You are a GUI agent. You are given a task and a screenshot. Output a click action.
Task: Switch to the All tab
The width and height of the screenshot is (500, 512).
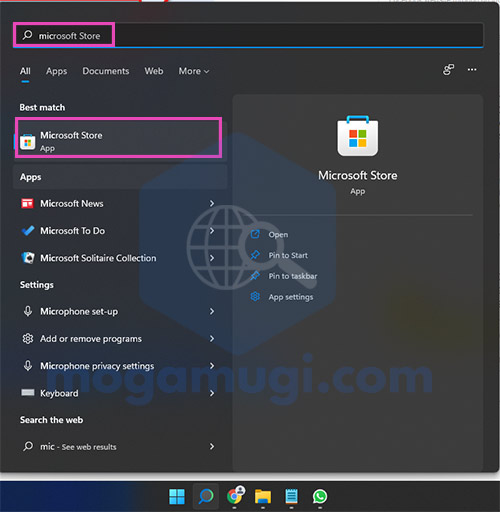(25, 71)
